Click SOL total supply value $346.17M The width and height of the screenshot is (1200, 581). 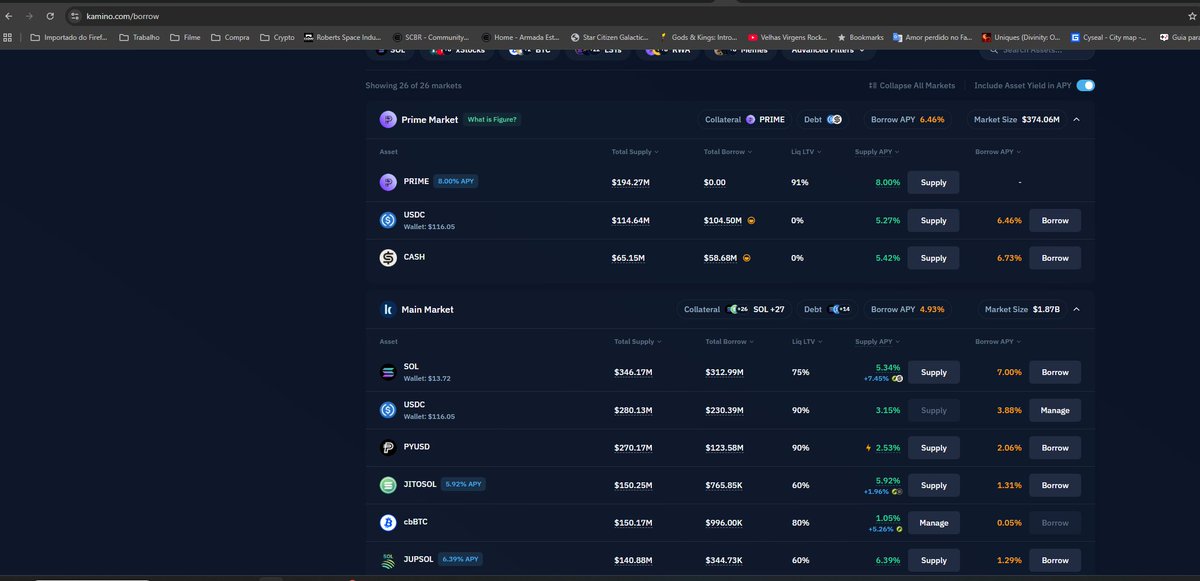(633, 372)
